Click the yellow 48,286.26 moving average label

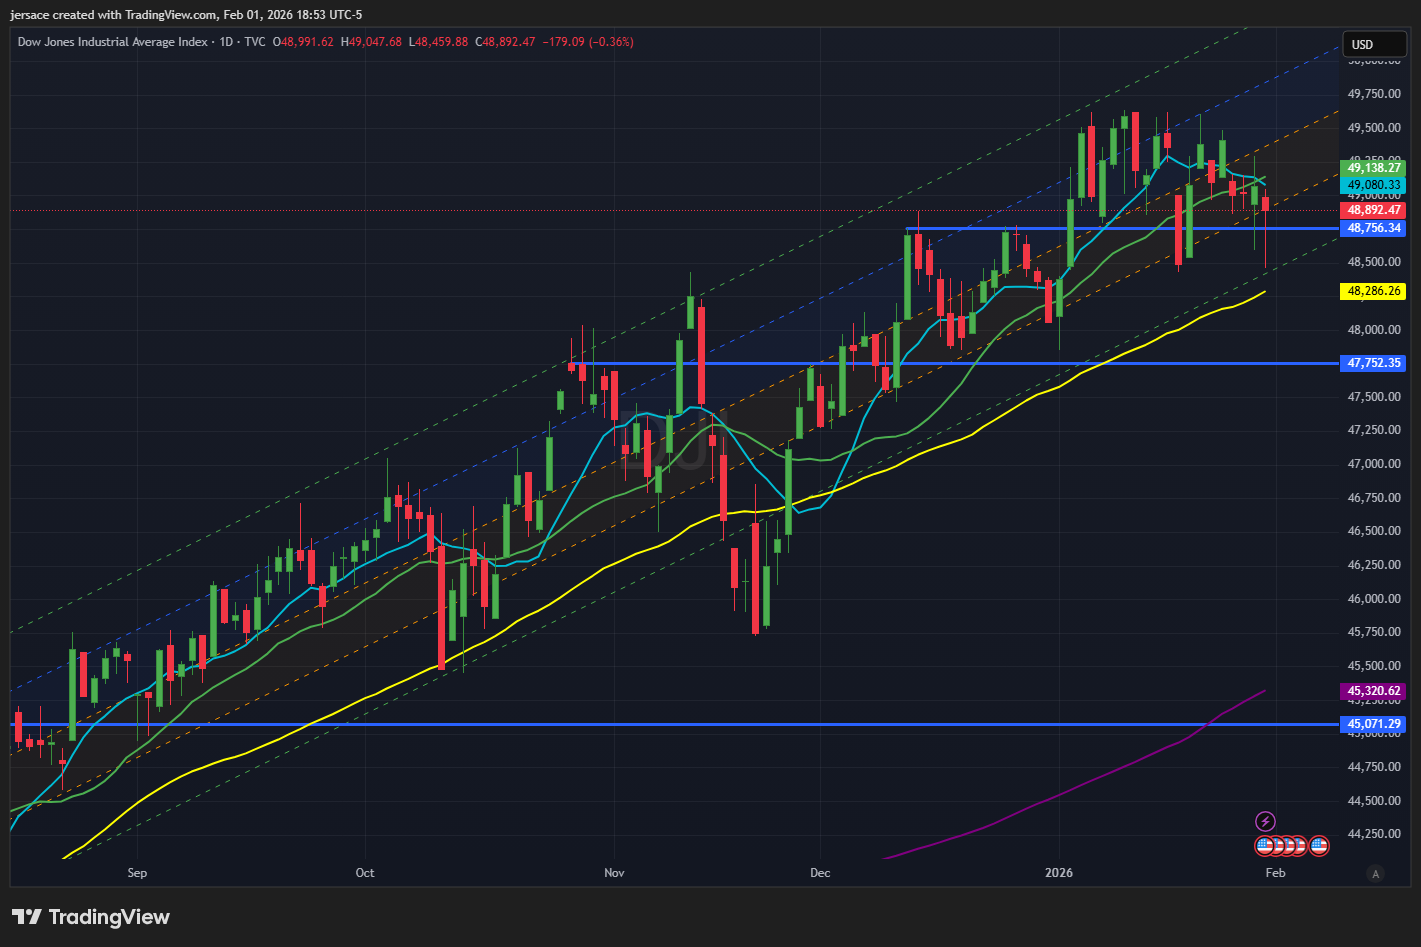pos(1373,291)
